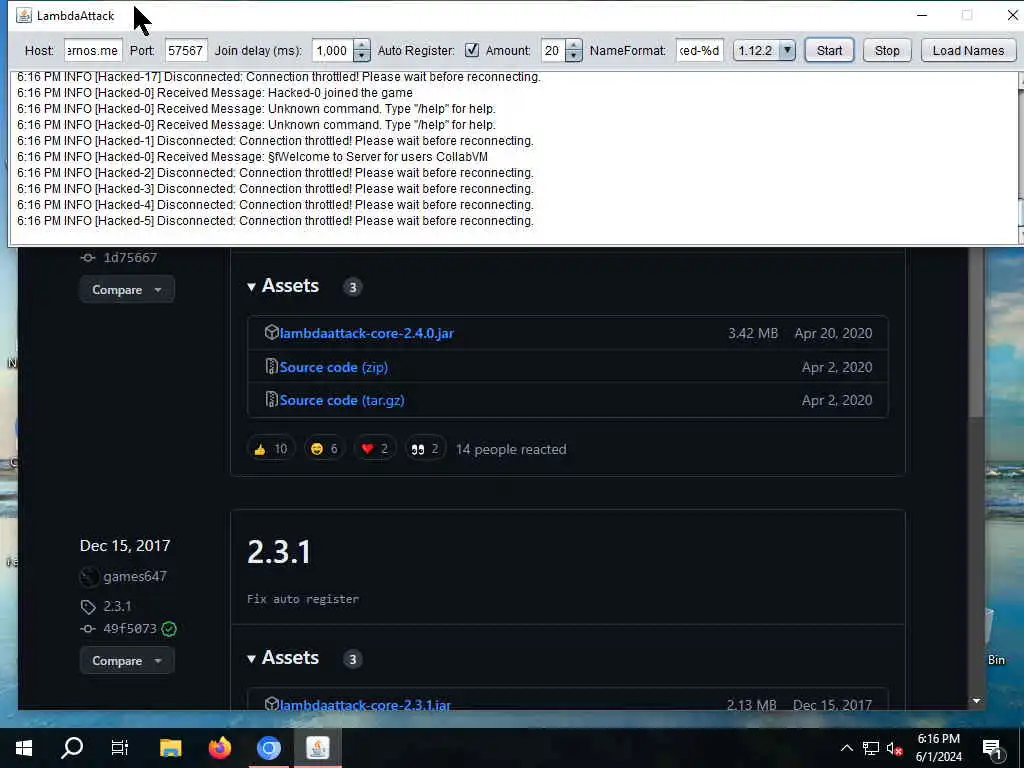The height and width of the screenshot is (768, 1024).
Task: Collapse the Assets section of 2.3.1 release
Action: tap(283, 658)
